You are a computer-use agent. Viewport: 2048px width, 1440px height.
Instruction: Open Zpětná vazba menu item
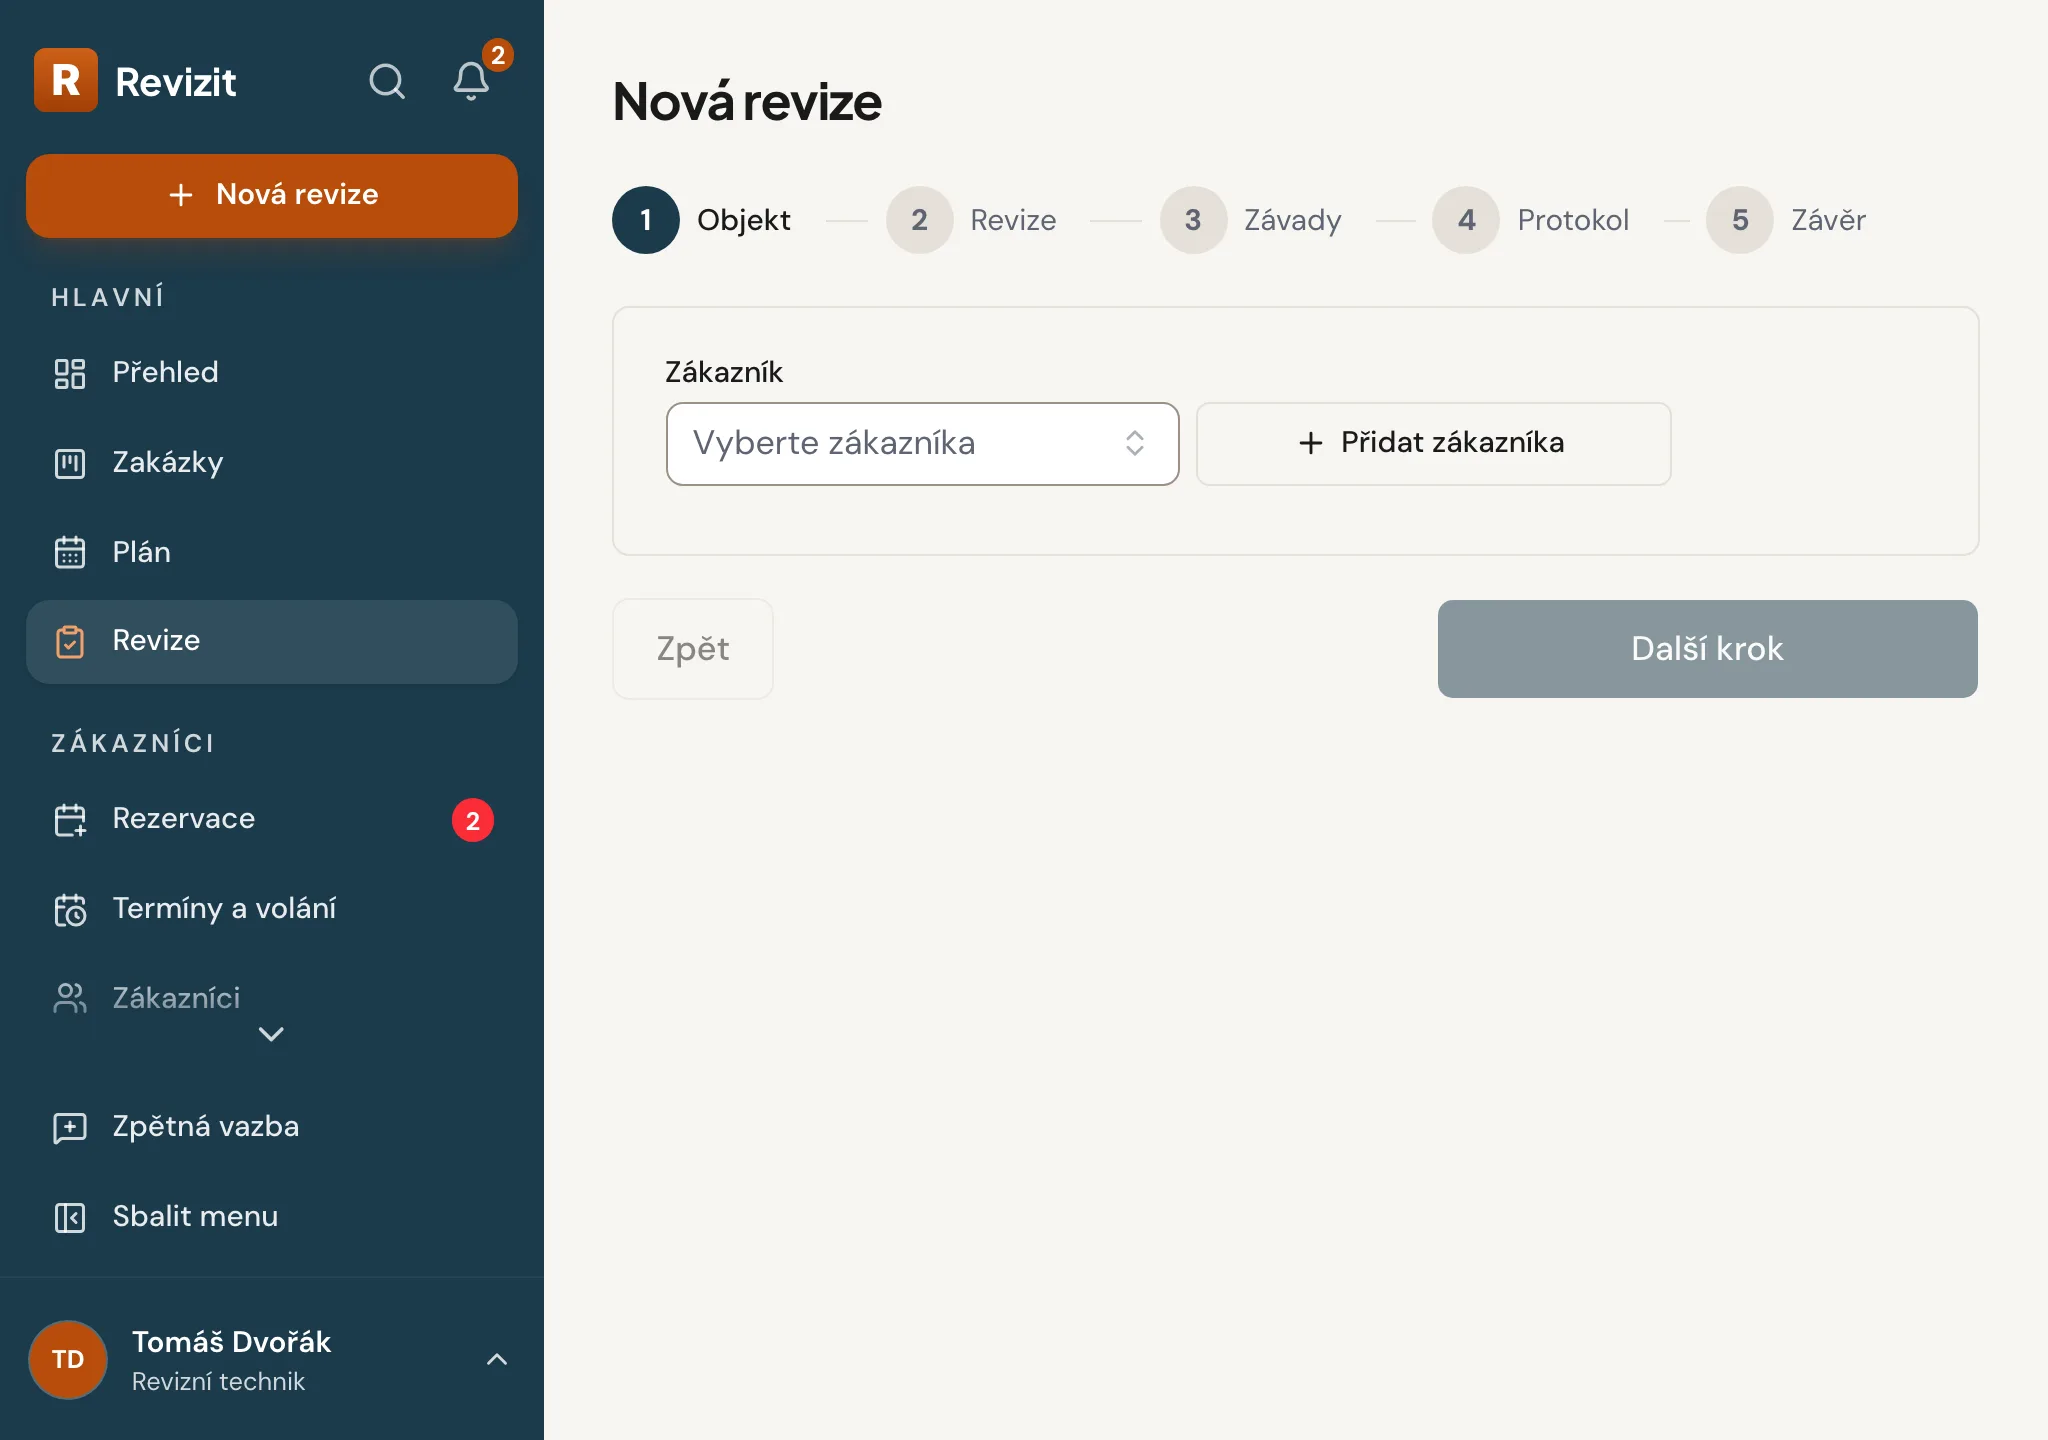[272, 1127]
